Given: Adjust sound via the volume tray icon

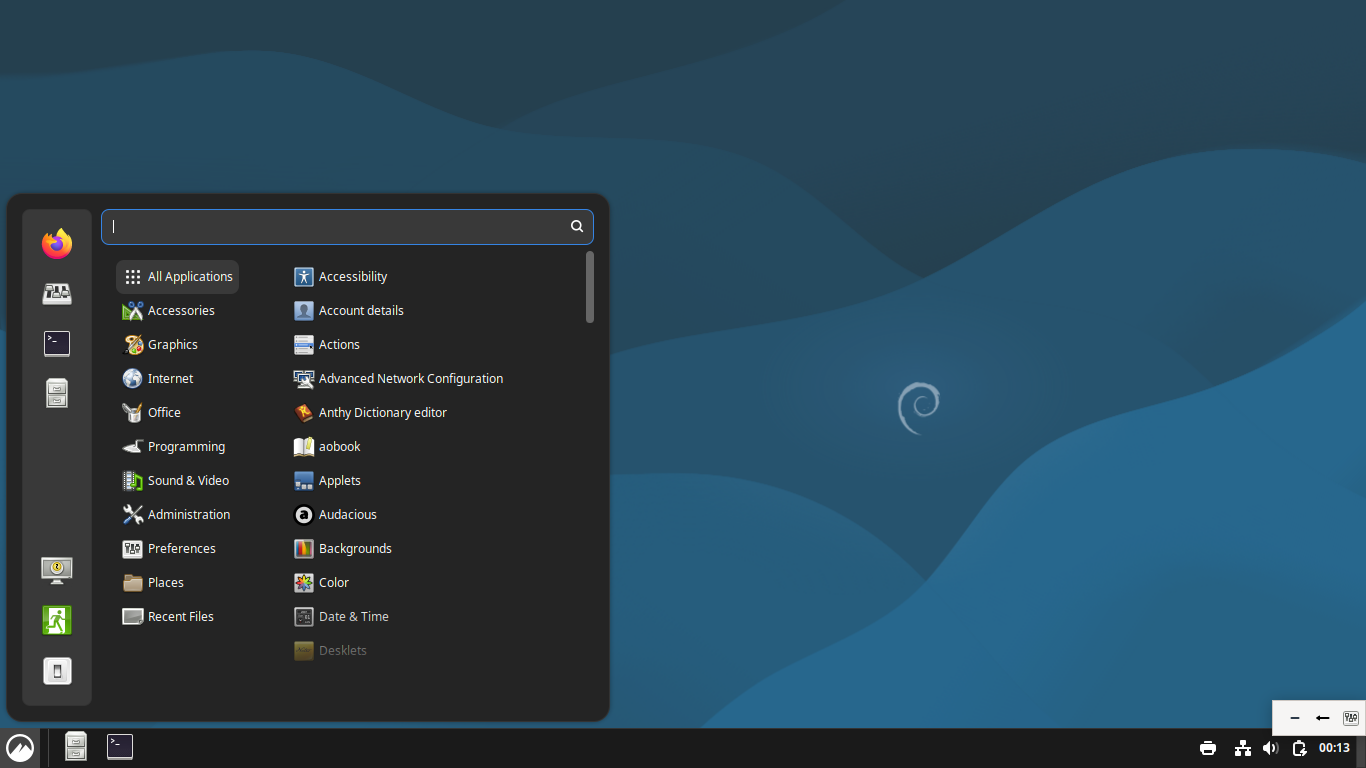Looking at the screenshot, I should (1270, 747).
